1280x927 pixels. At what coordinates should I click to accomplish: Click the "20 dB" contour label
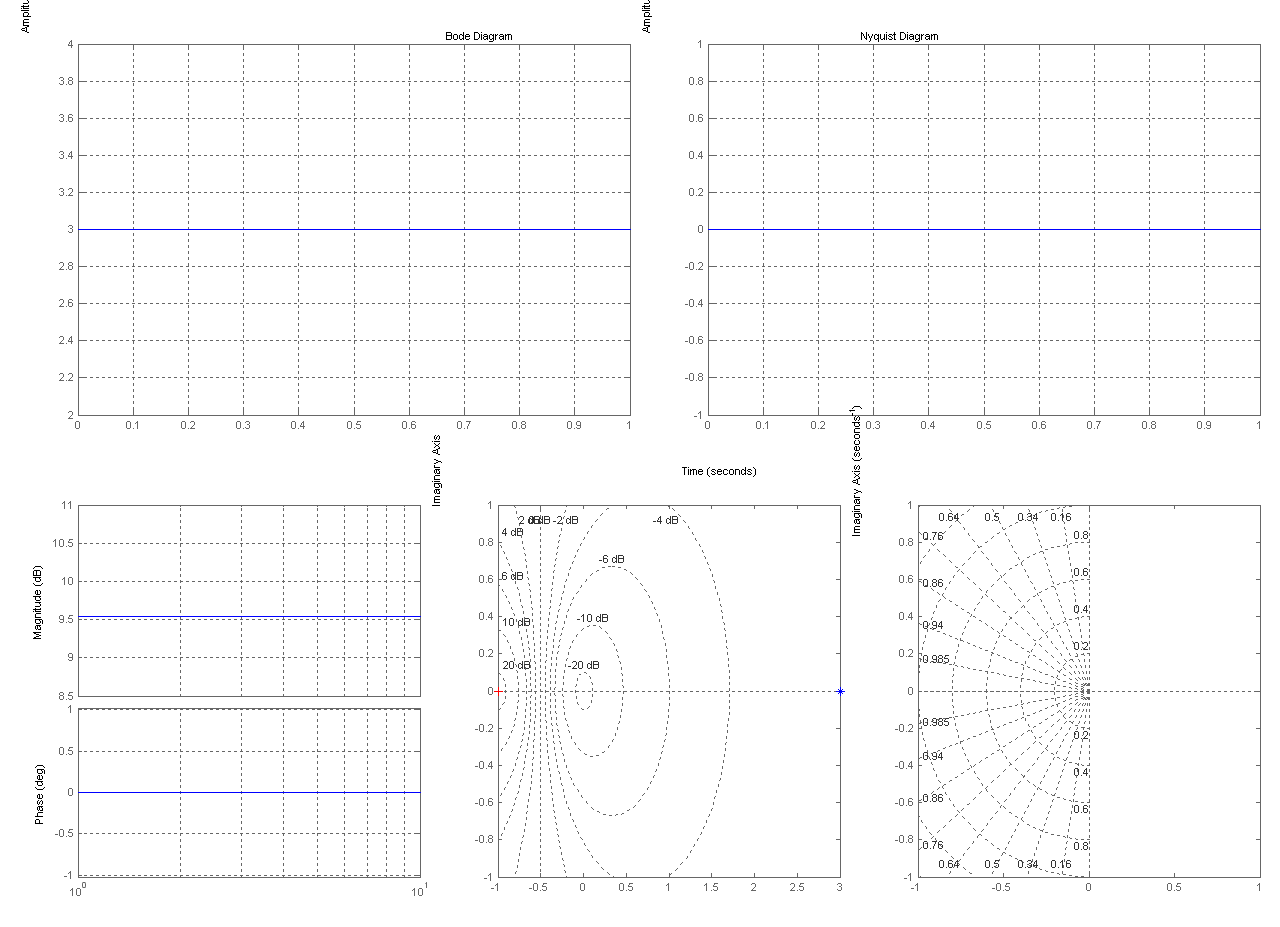click(516, 665)
